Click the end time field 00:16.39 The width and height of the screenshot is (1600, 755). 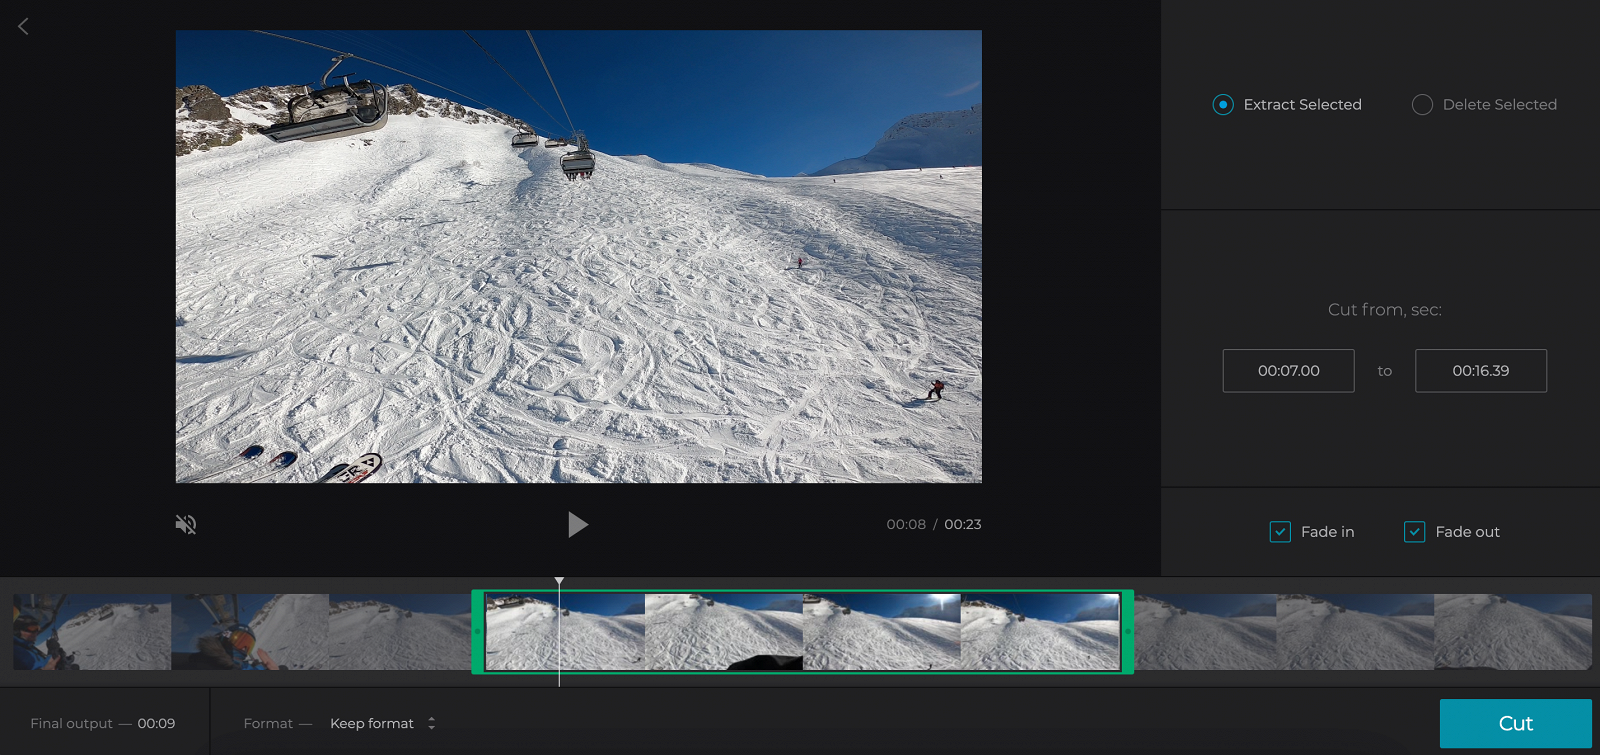click(x=1480, y=371)
